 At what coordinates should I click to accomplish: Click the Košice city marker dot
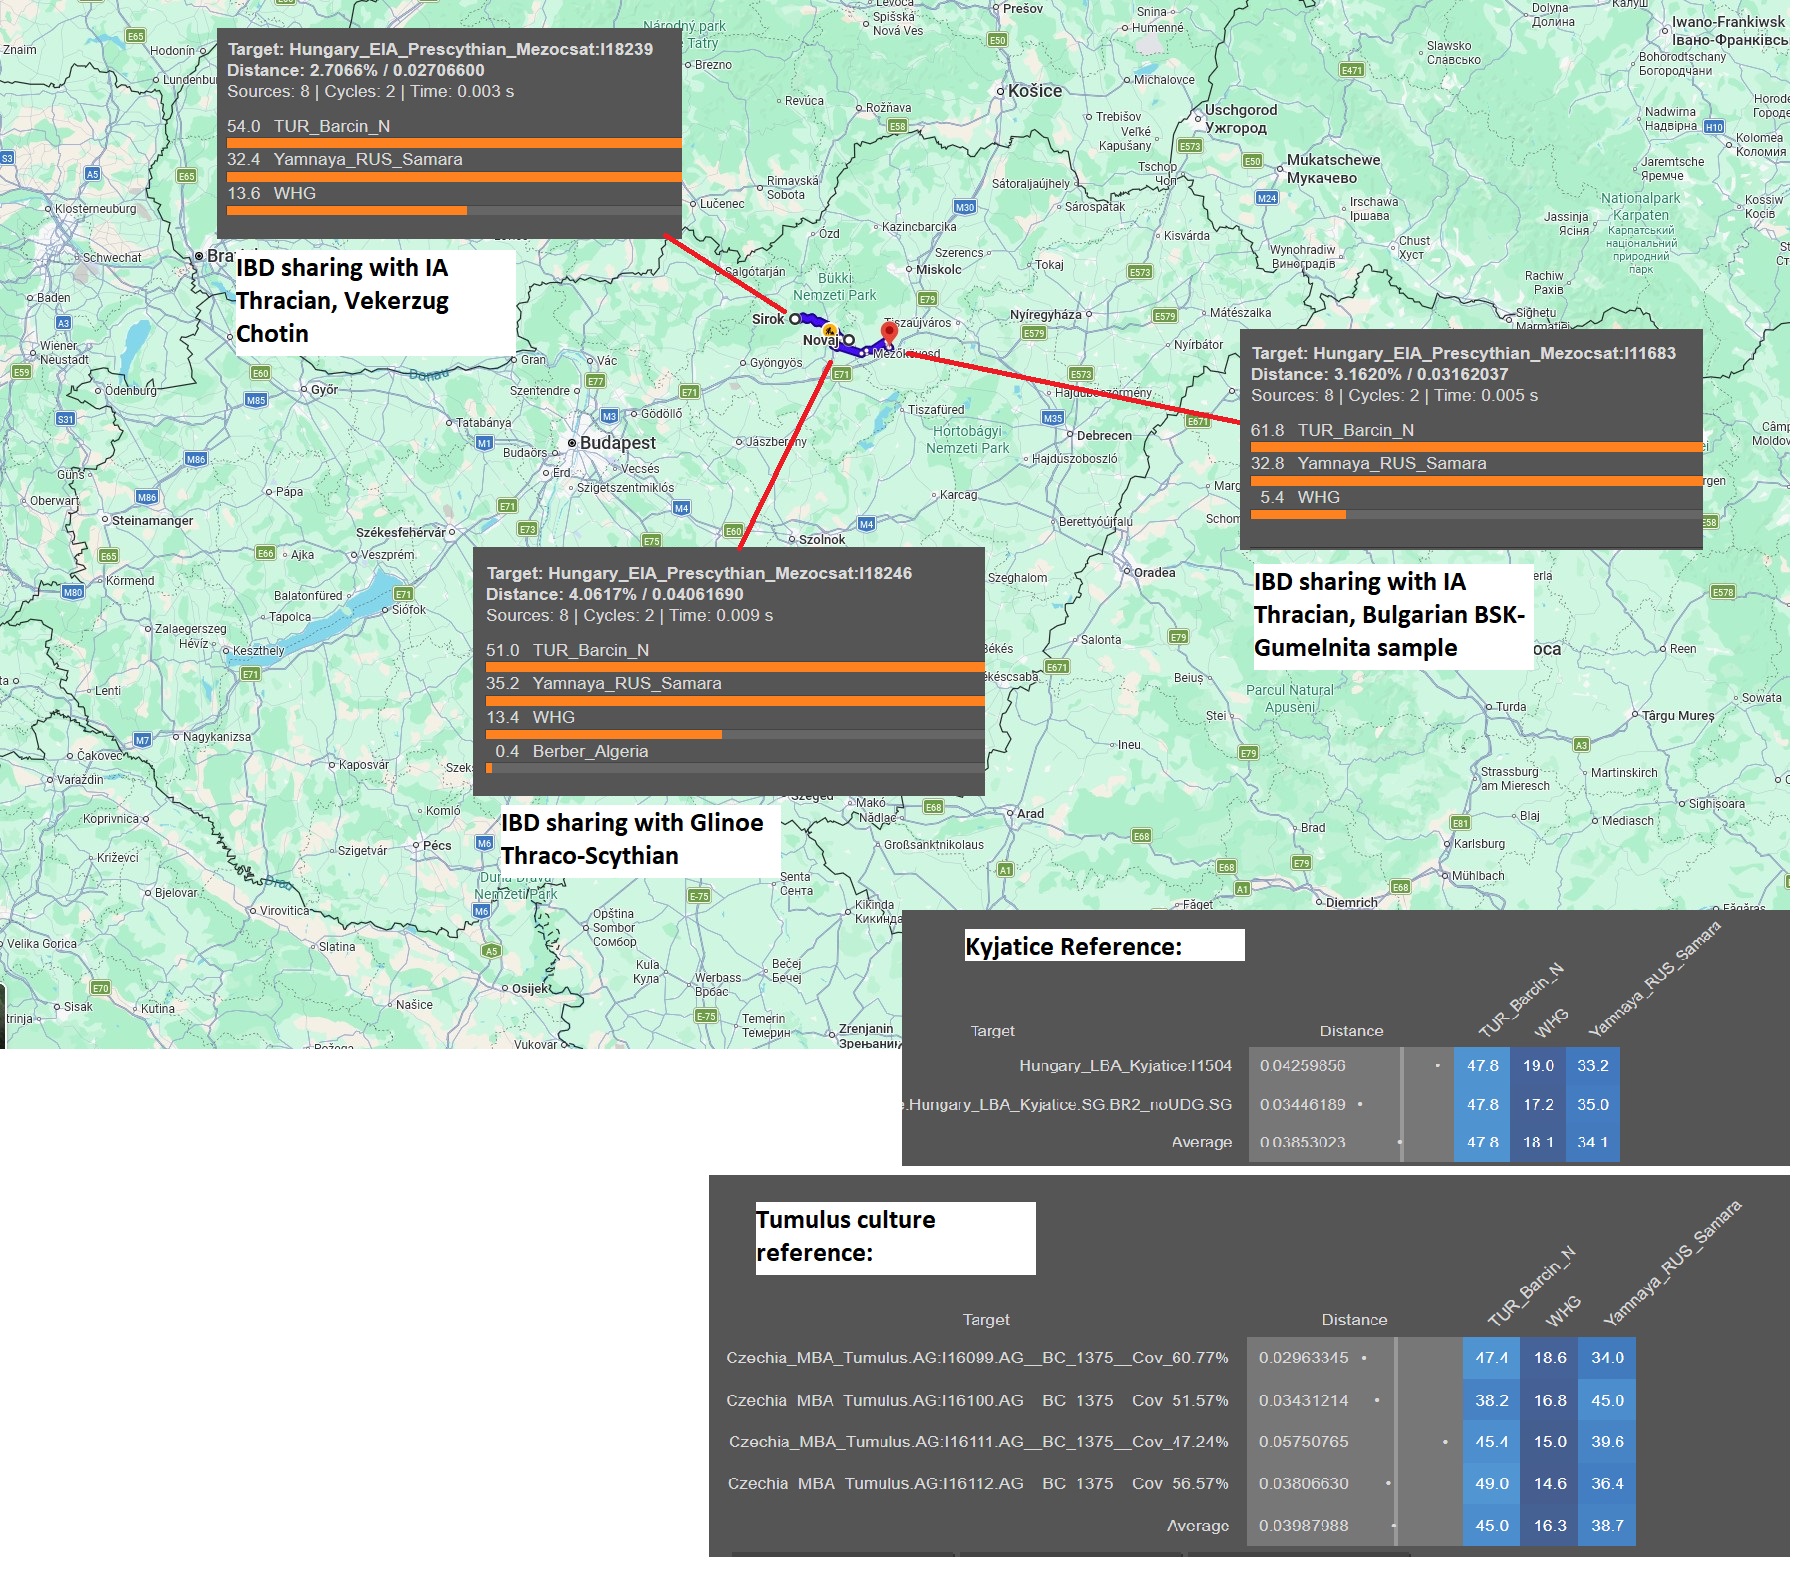[1000, 91]
